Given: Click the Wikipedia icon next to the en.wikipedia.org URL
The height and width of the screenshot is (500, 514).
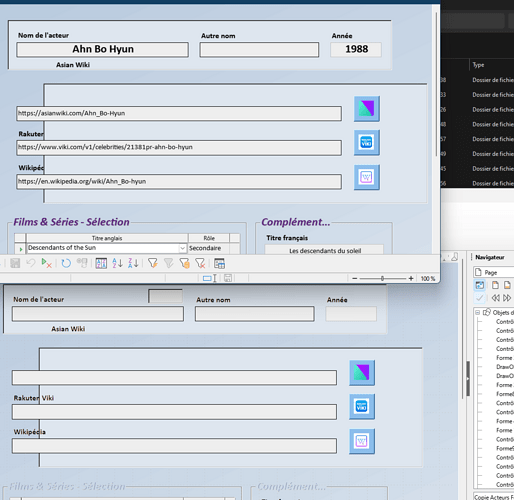Looking at the screenshot, I should click(x=367, y=177).
